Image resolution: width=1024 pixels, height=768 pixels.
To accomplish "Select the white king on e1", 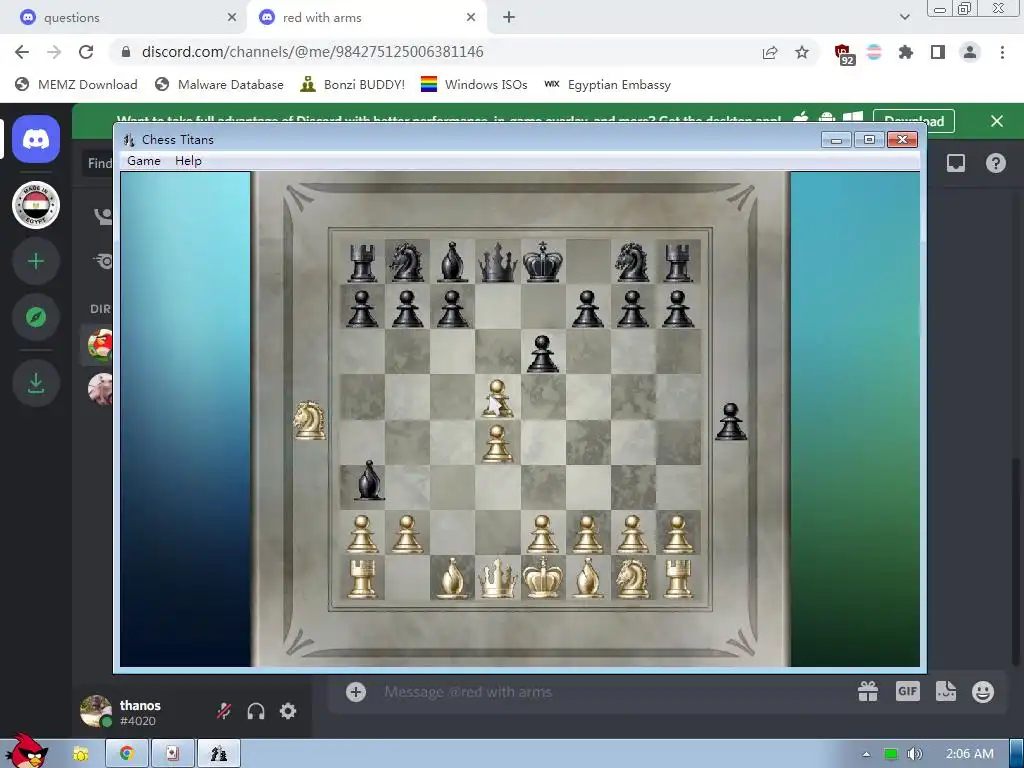I will coord(543,577).
